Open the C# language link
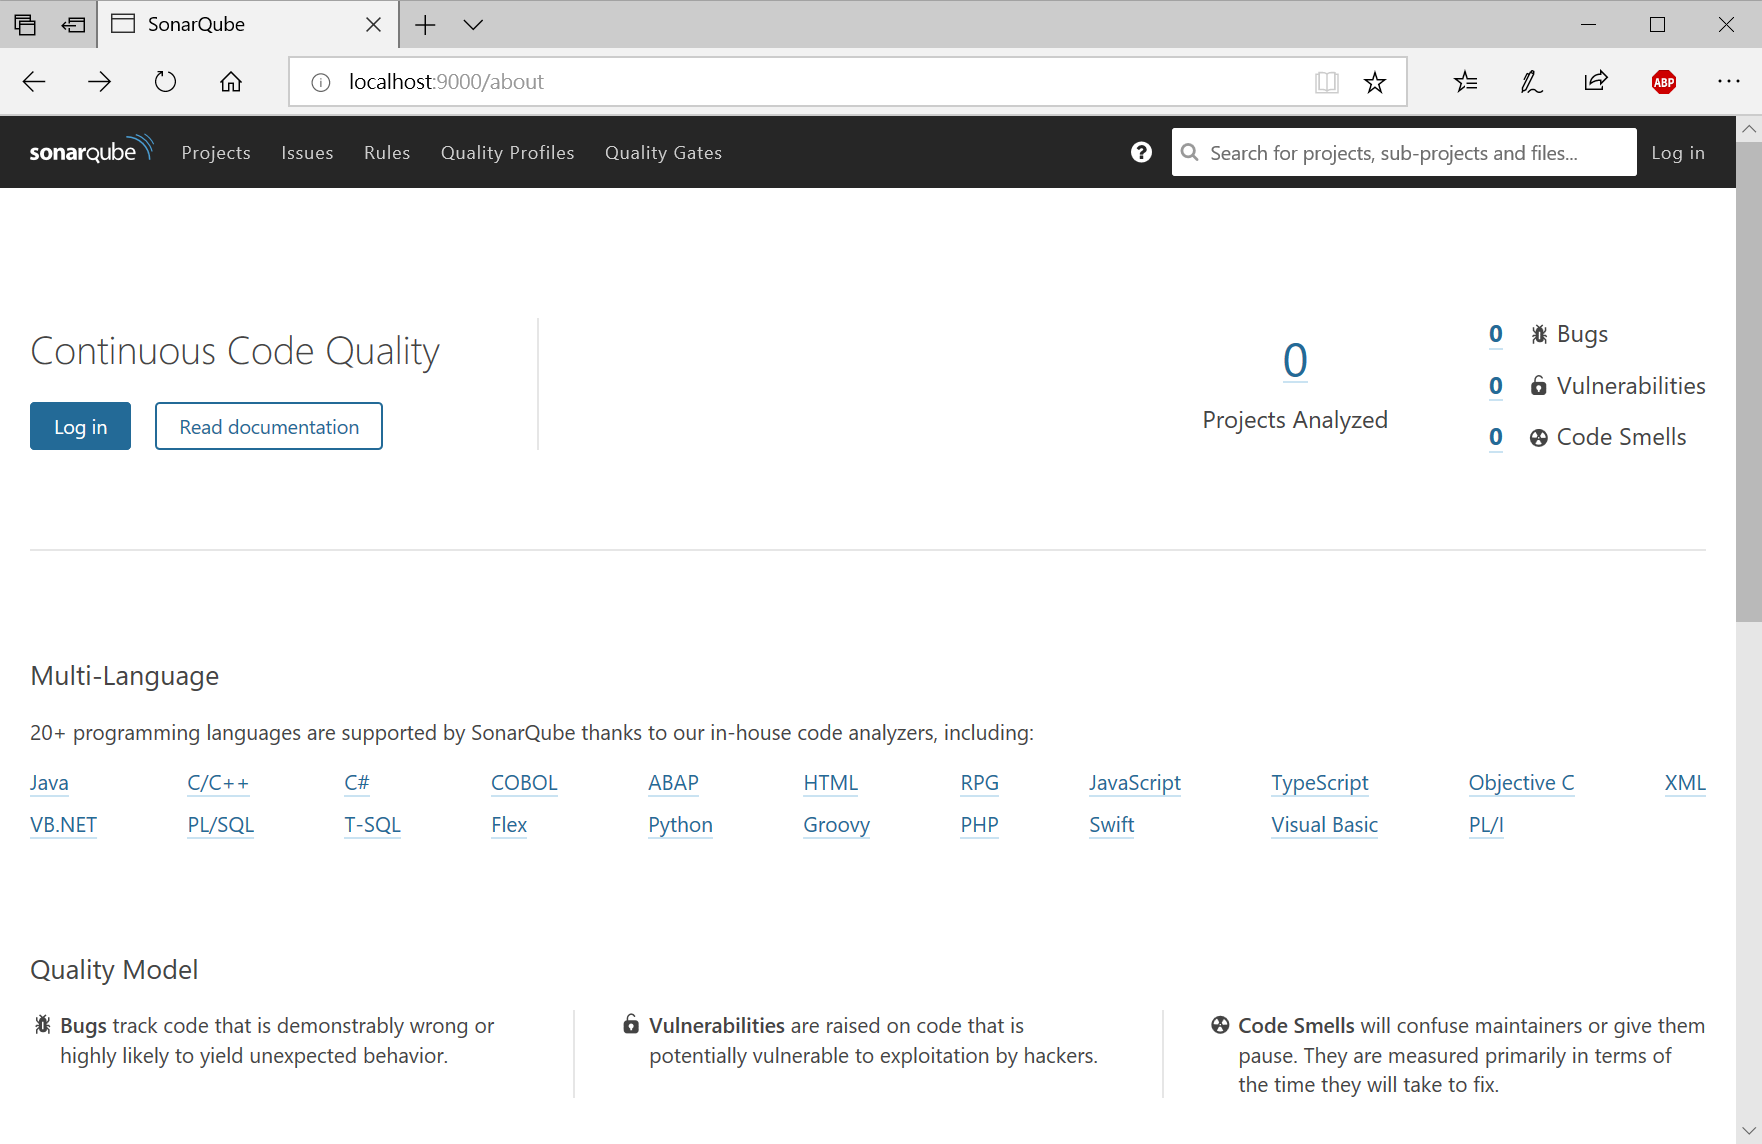Screen dimensions: 1762x1144 pyautogui.click(x=357, y=783)
